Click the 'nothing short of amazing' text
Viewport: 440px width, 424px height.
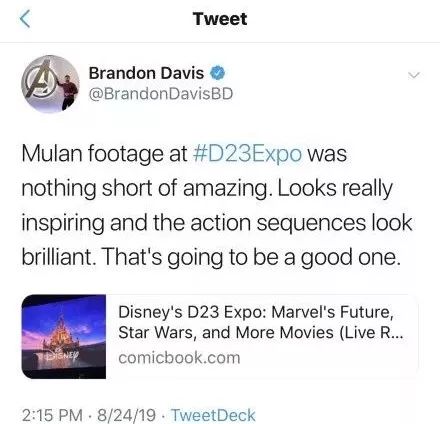tap(145, 188)
